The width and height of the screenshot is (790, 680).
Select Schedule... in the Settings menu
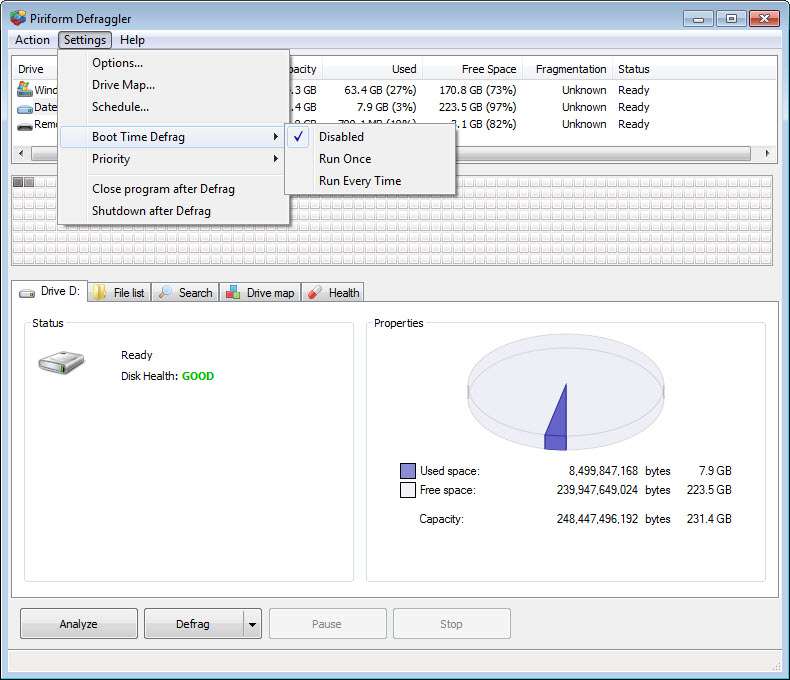[x=174, y=107]
